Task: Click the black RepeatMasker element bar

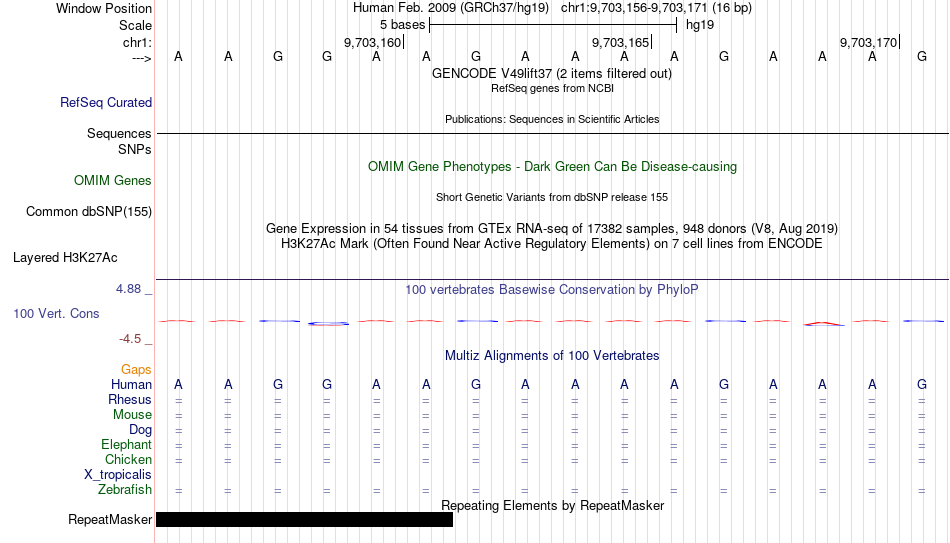Action: point(304,519)
